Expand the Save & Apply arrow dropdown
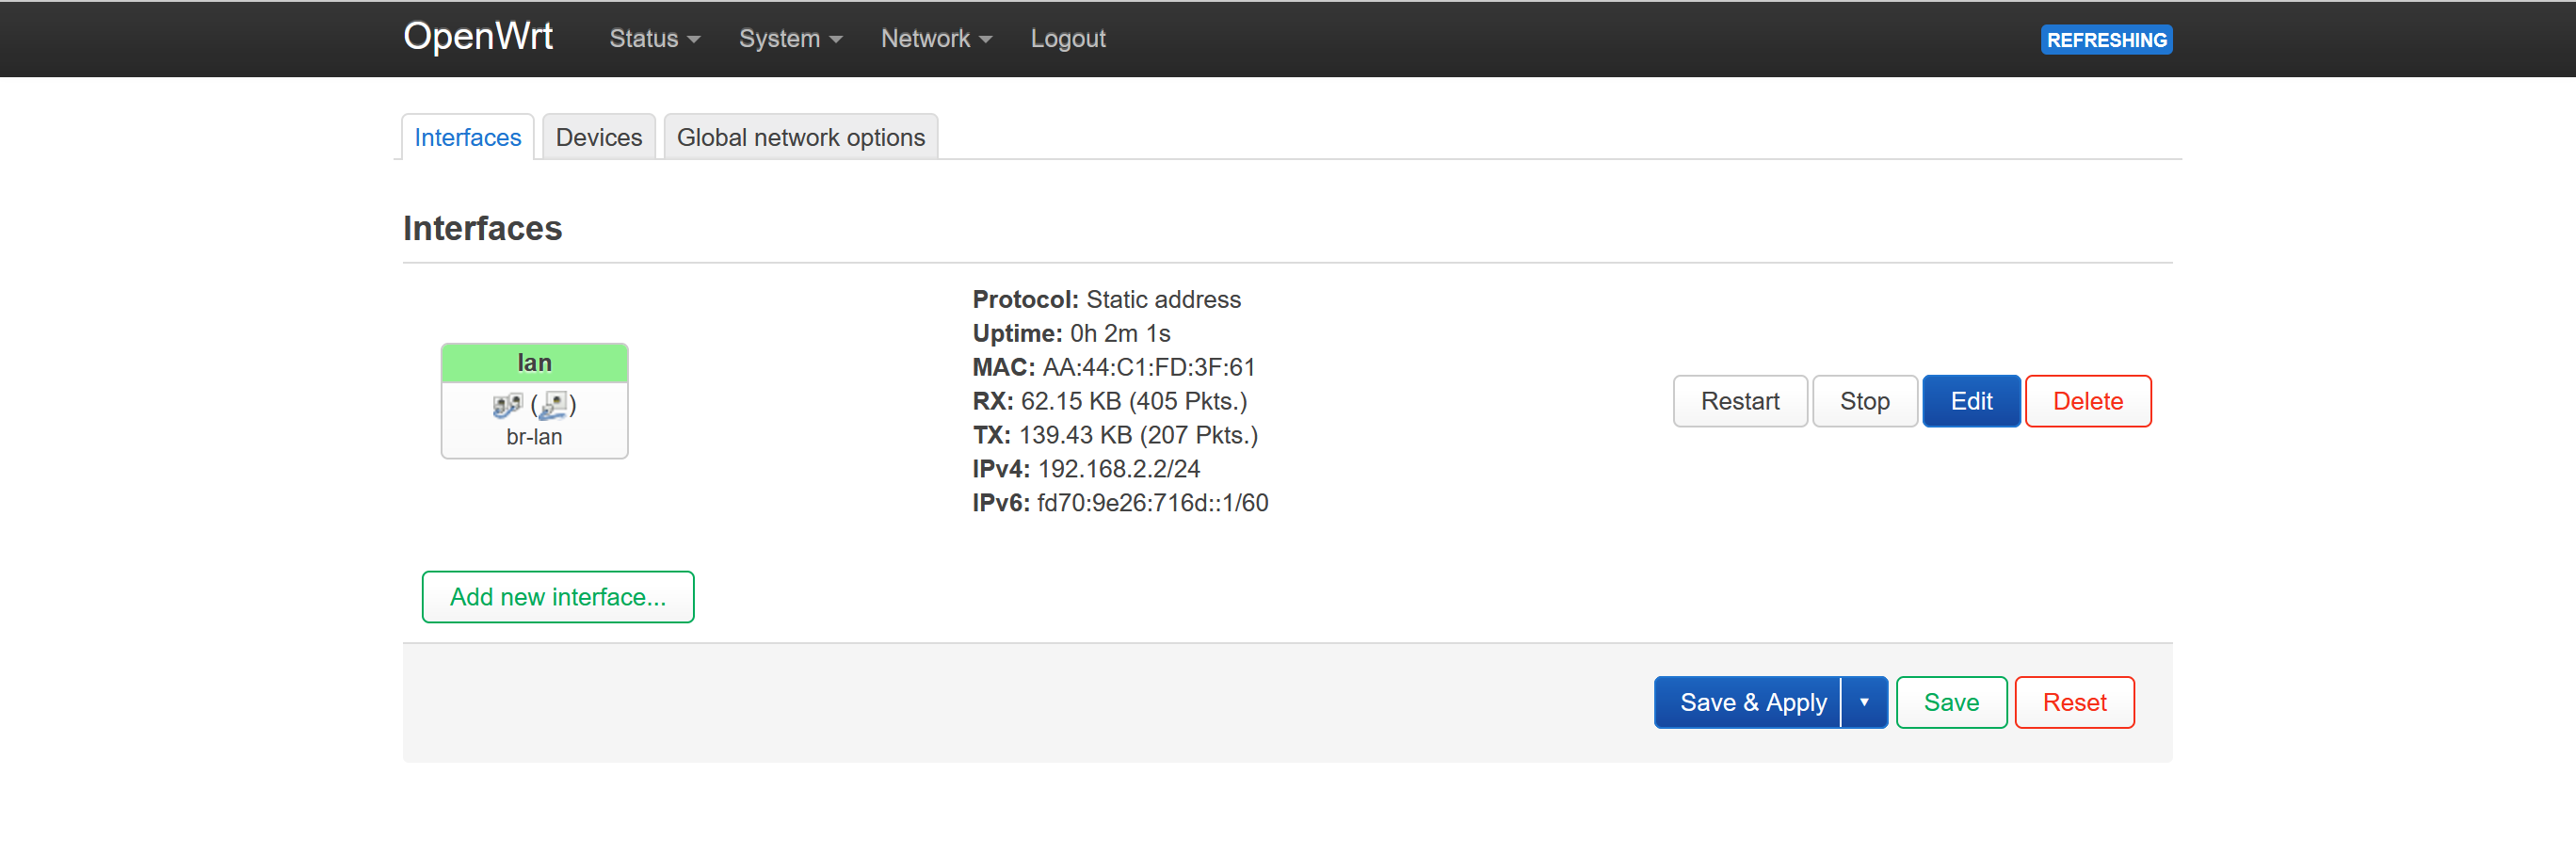This screenshot has height=855, width=2576. pos(1863,702)
